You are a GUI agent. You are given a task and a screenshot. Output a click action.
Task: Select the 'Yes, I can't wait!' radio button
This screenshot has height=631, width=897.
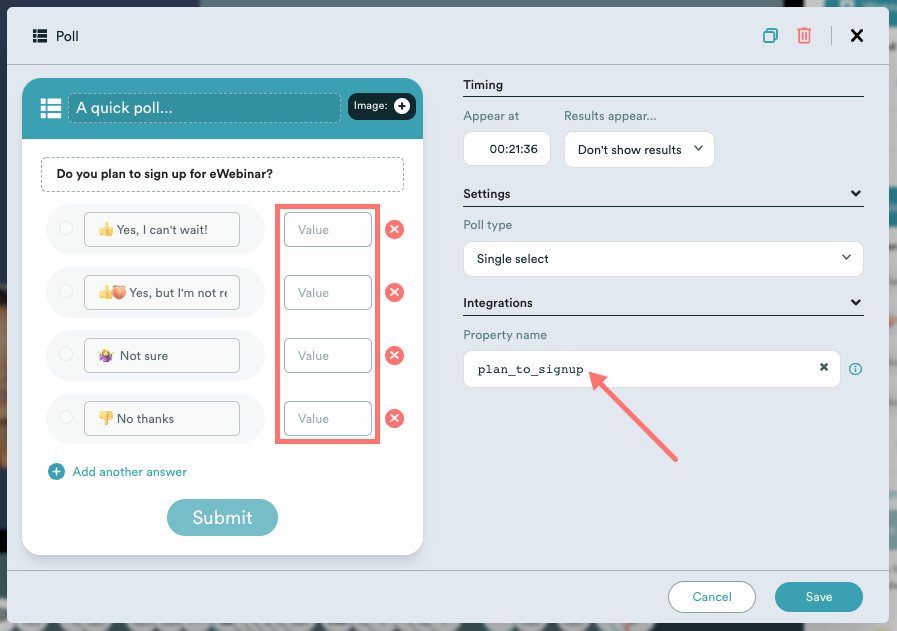click(x=66, y=229)
